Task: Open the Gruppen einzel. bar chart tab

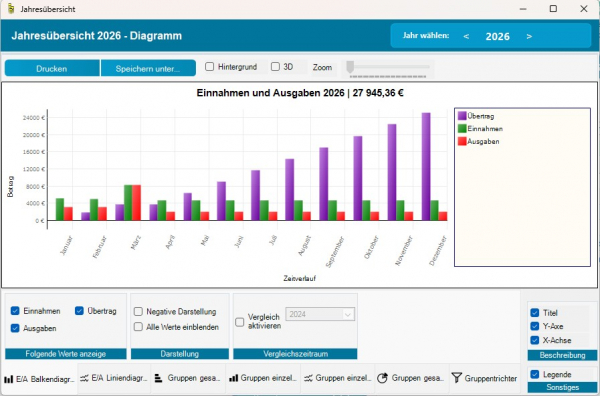Action: (263, 378)
